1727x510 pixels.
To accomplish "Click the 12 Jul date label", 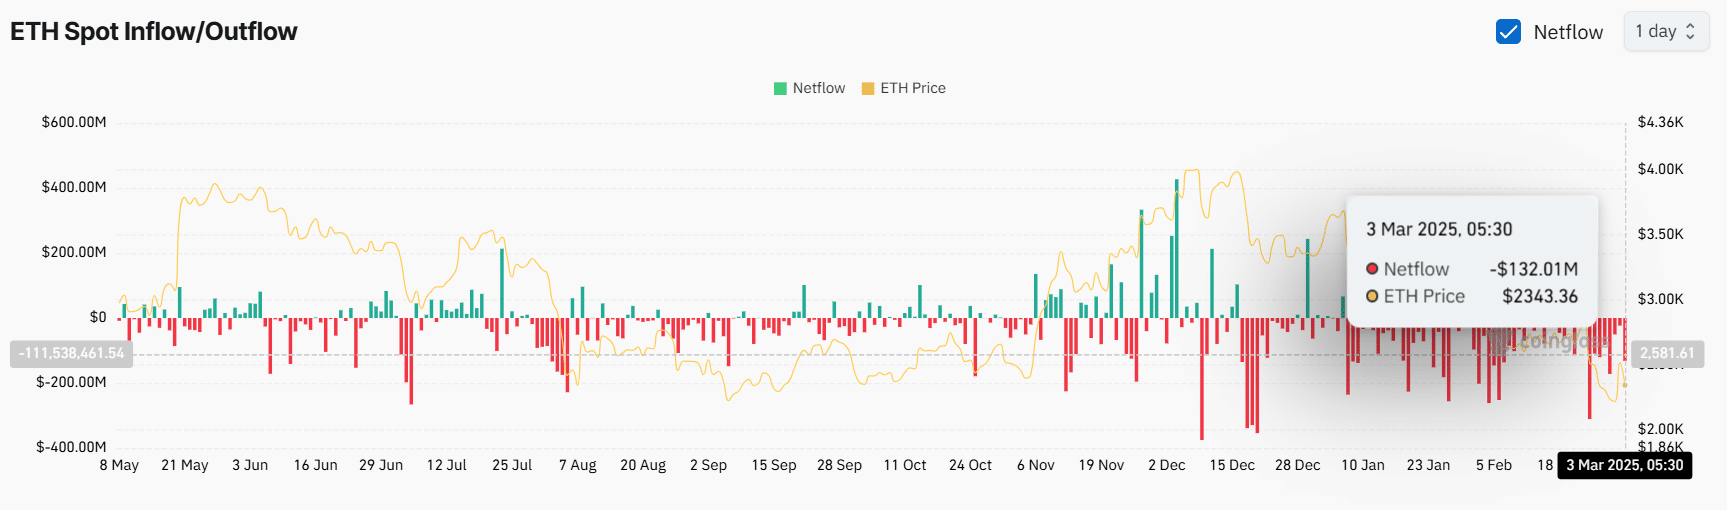I will pyautogui.click(x=447, y=465).
